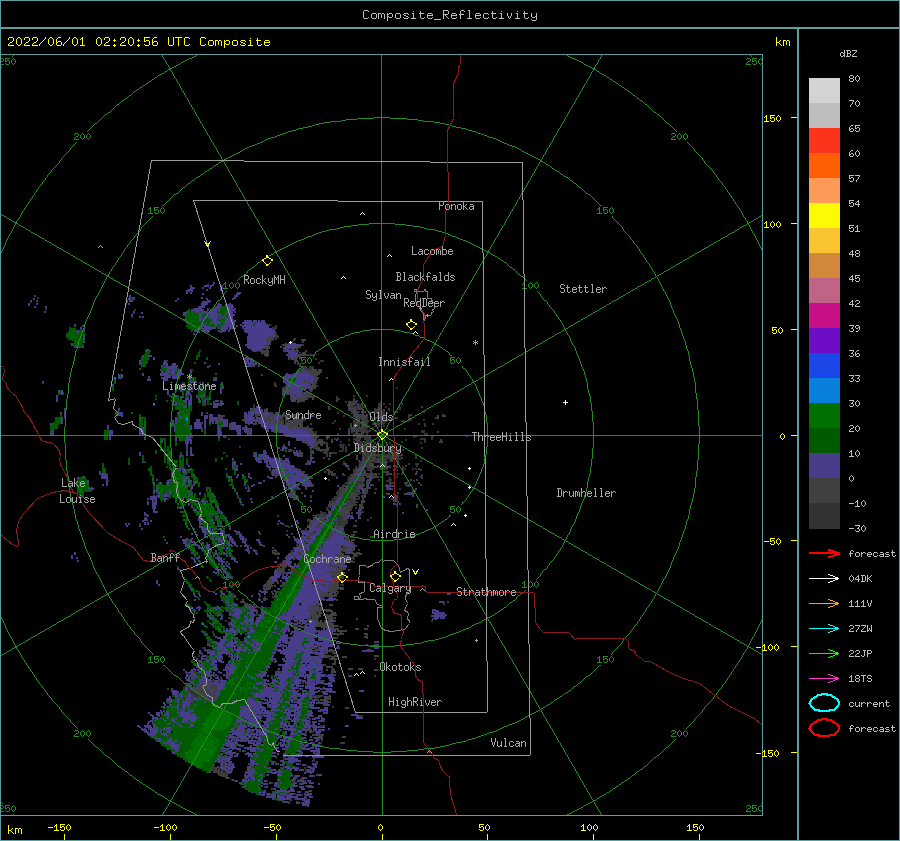Viewport: 900px width, 841px height.
Task: Click the Innisfail label
Action: (404, 362)
